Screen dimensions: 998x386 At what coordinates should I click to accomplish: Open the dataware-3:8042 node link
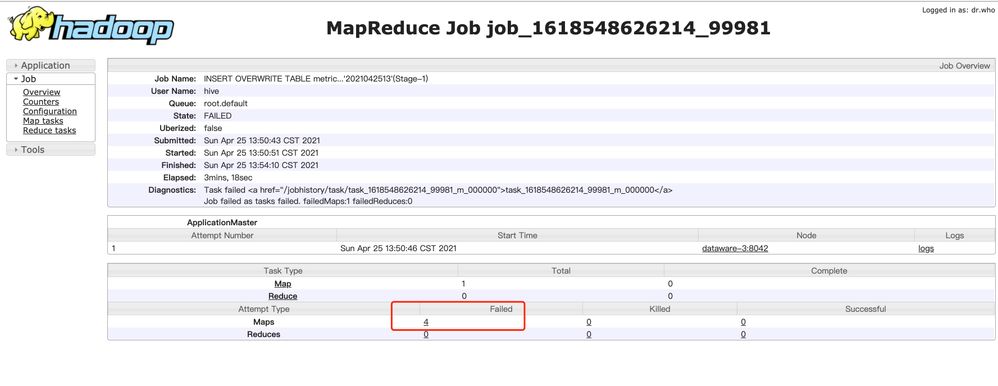pyautogui.click(x=734, y=248)
